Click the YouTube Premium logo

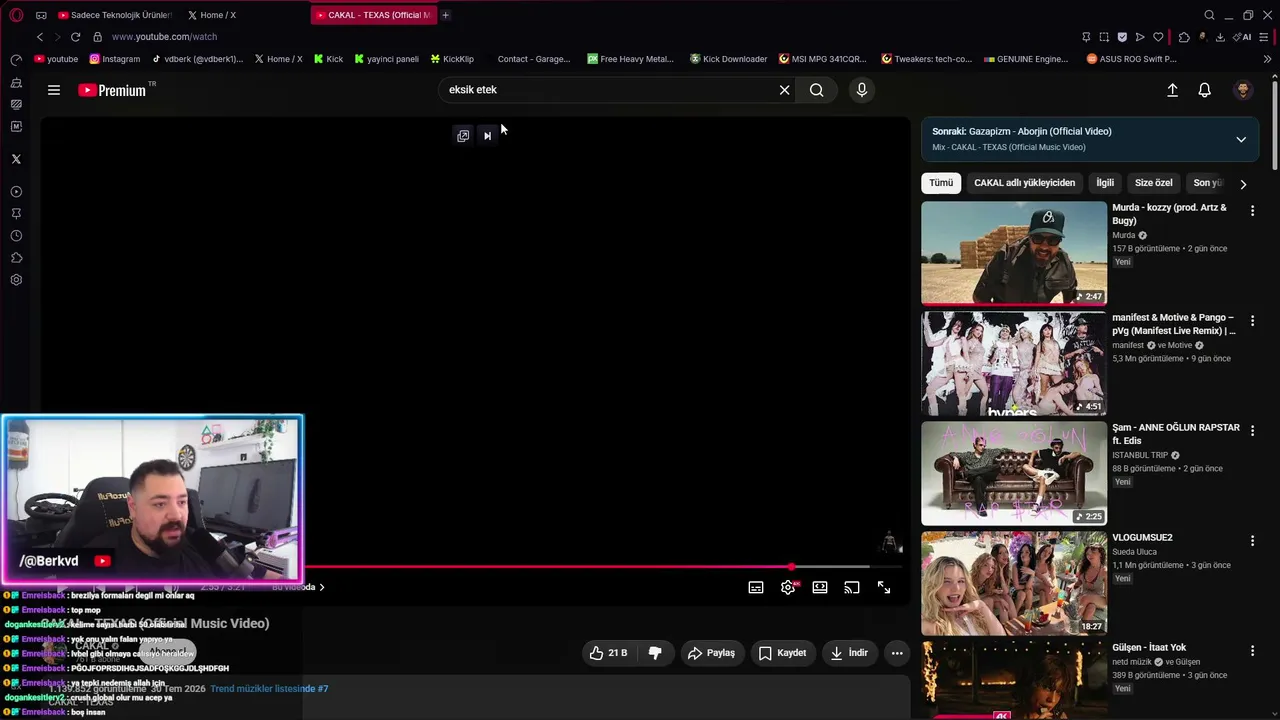[112, 90]
